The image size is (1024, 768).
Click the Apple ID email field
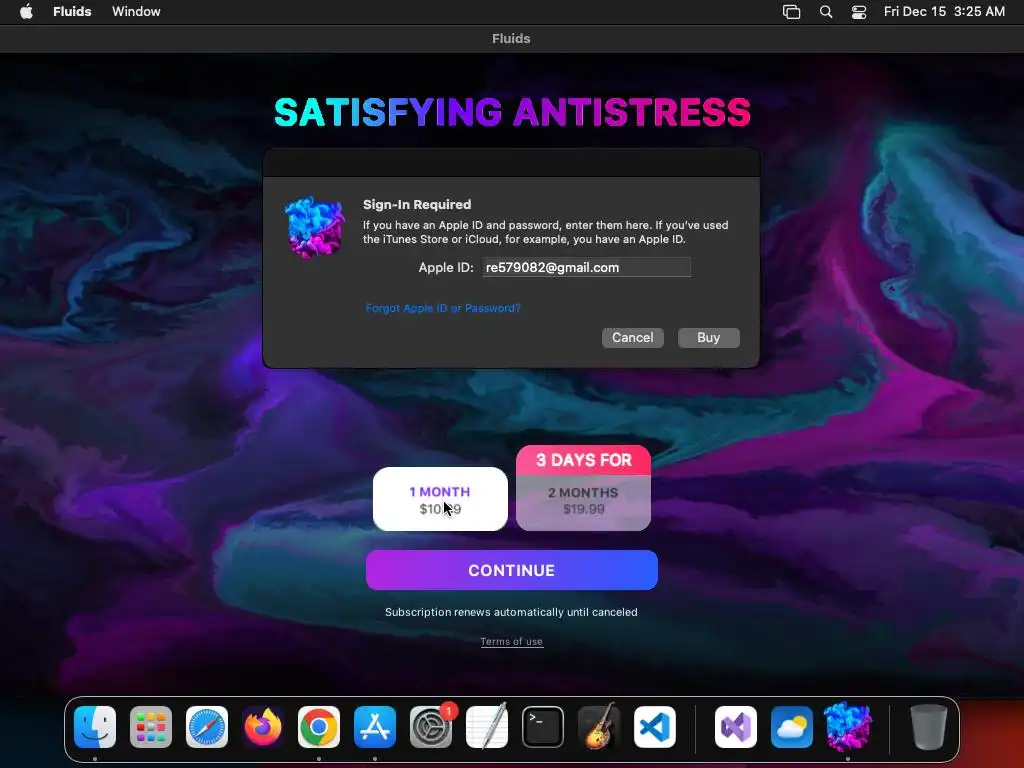[x=586, y=267]
